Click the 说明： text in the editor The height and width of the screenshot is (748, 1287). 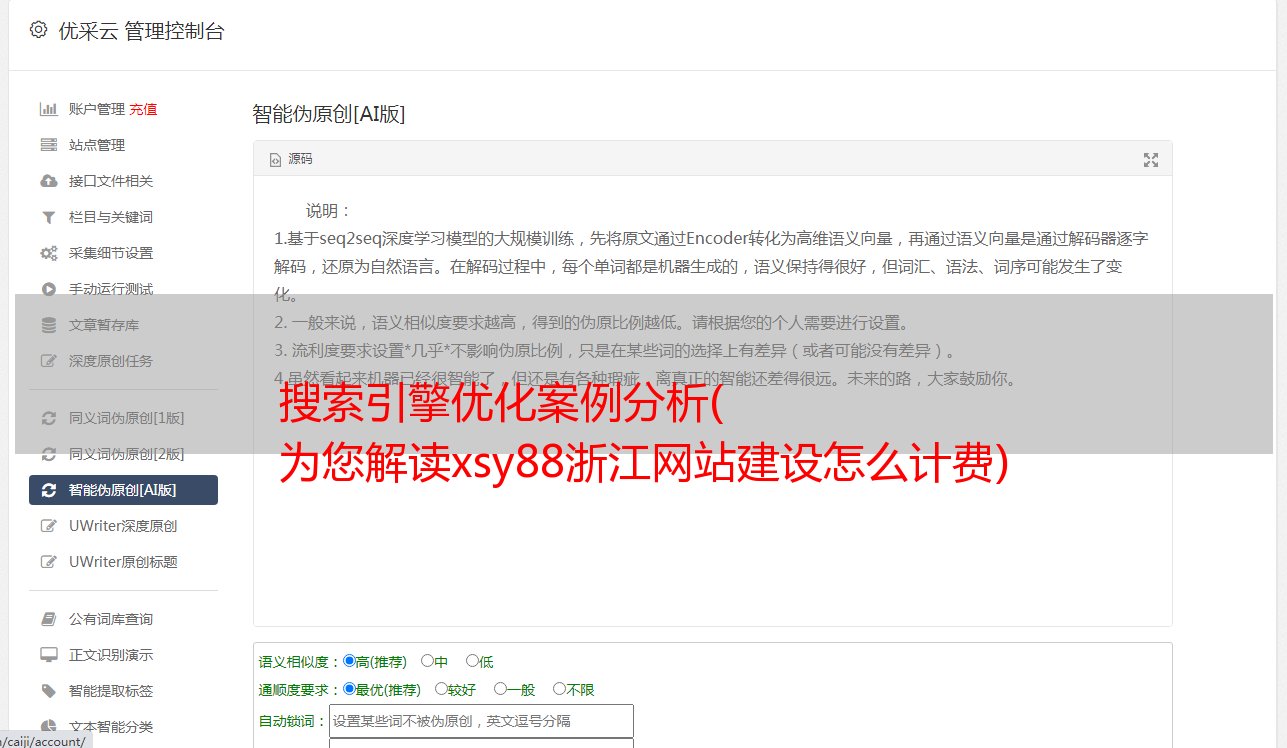pos(329,211)
